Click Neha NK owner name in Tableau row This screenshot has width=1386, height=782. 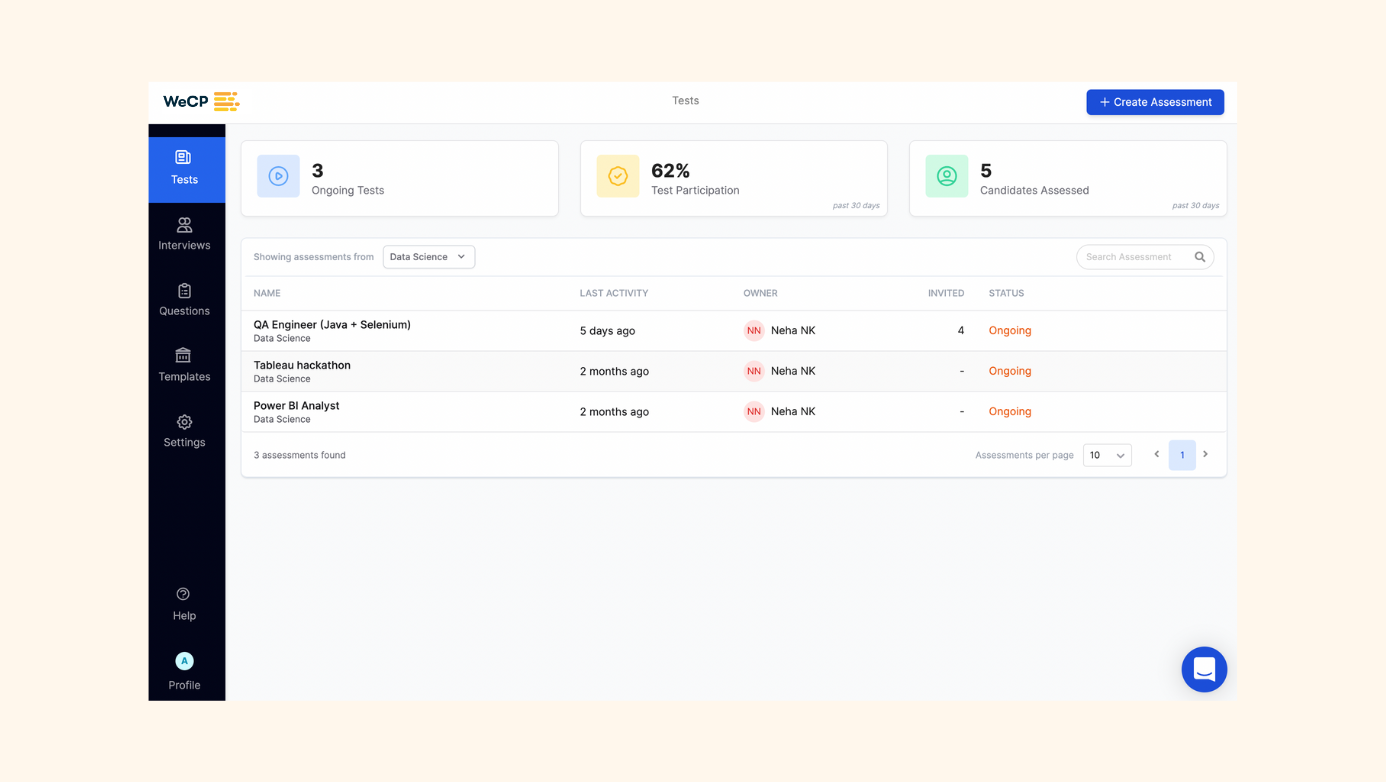(x=793, y=371)
